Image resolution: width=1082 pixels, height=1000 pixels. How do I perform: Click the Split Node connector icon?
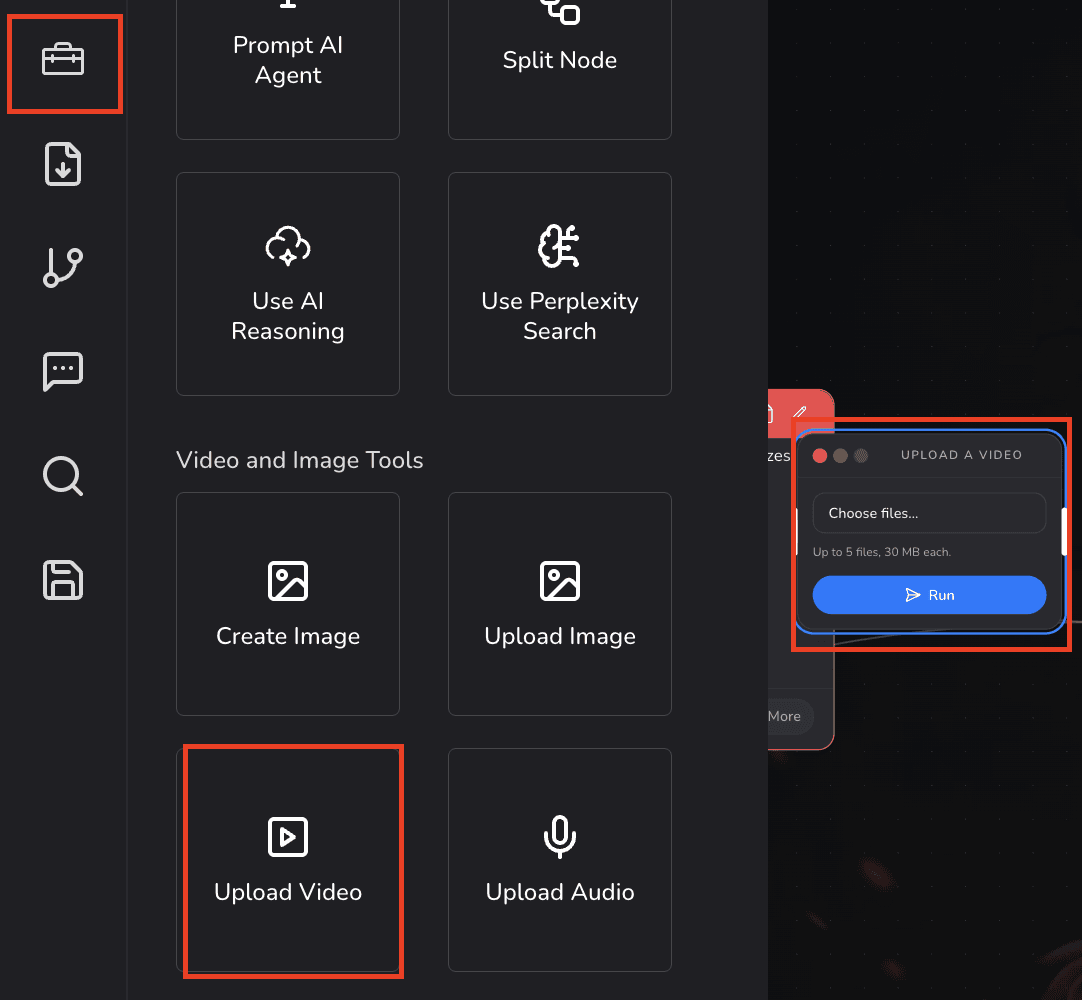(560, 12)
